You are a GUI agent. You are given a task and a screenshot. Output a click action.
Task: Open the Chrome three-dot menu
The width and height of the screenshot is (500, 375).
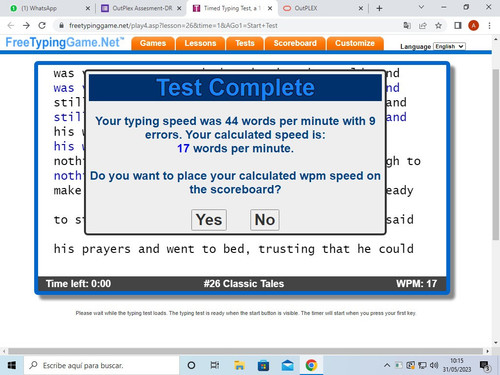pyautogui.click(x=489, y=26)
